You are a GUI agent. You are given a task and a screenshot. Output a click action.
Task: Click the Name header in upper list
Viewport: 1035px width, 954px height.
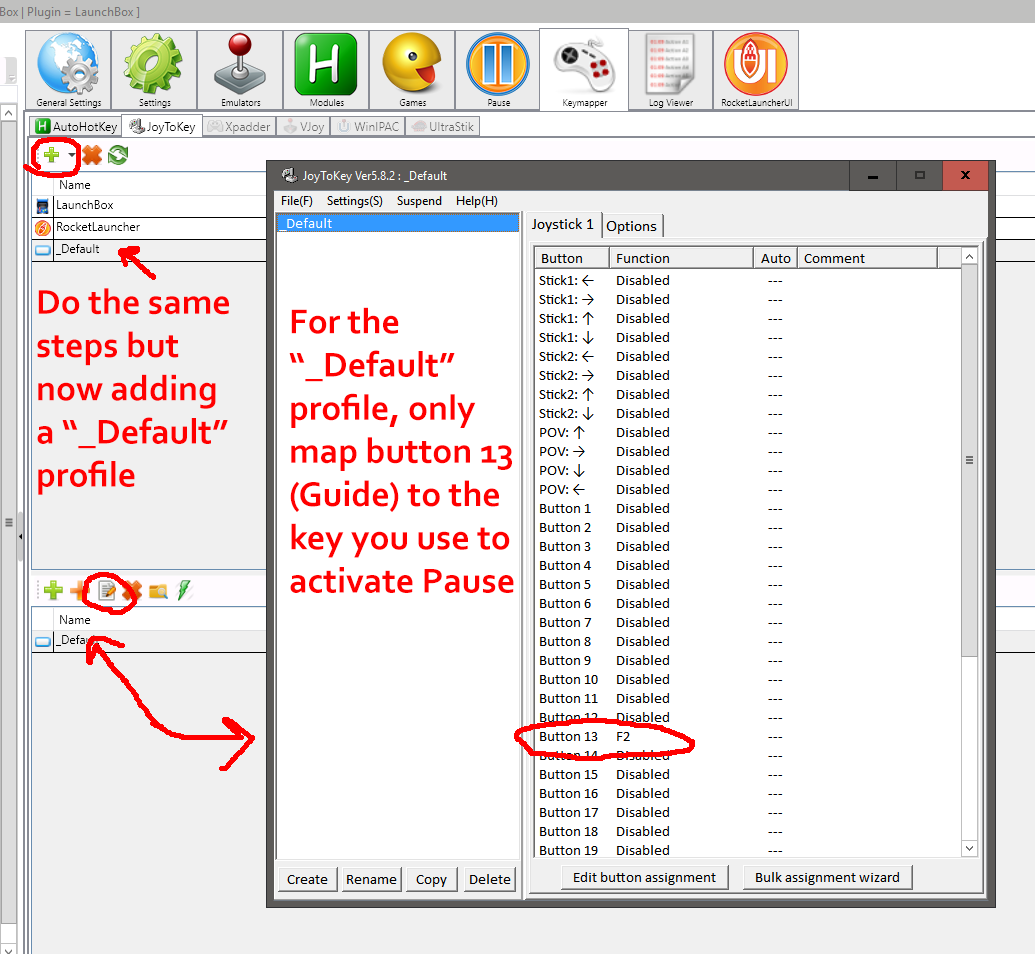[x=75, y=185]
